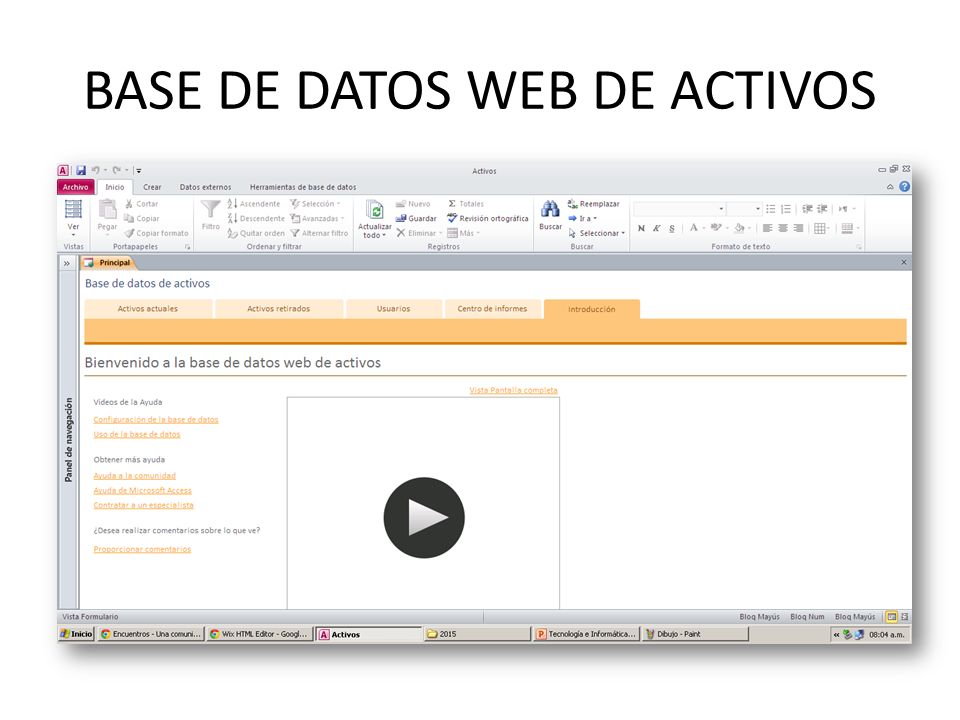Switch to the Crear ribbon tab

click(x=152, y=187)
